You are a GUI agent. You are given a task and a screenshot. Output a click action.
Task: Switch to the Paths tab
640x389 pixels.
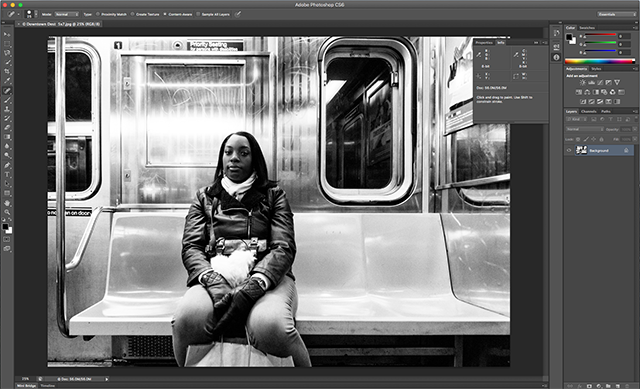coord(606,111)
